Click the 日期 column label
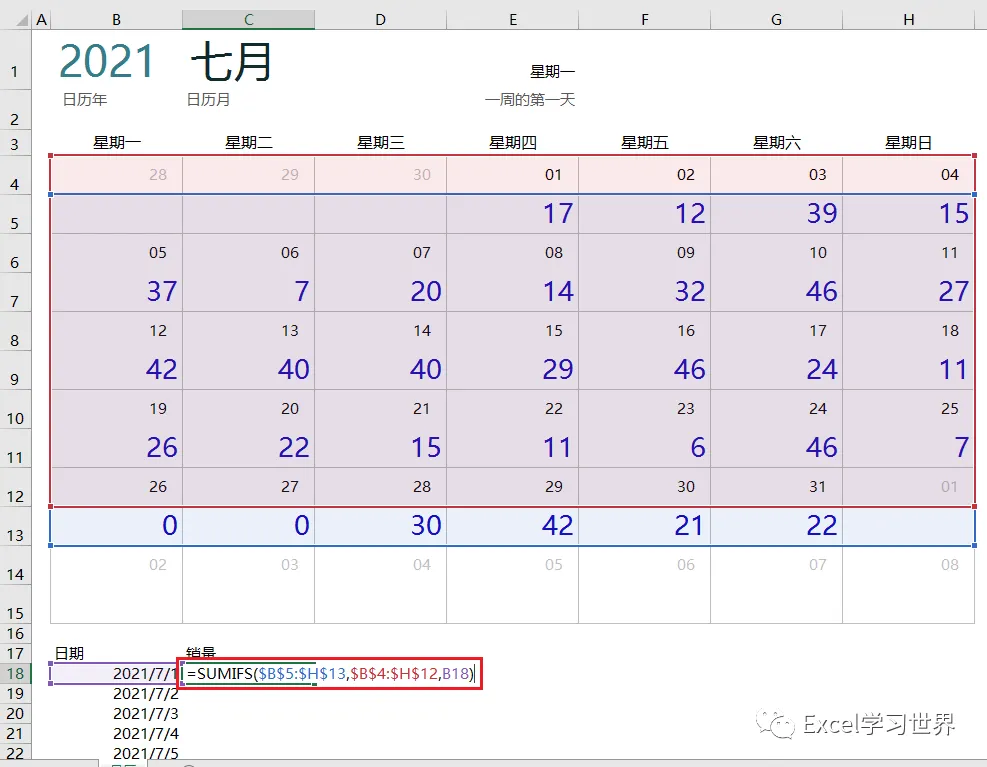The height and width of the screenshot is (767, 987). click(x=69, y=653)
